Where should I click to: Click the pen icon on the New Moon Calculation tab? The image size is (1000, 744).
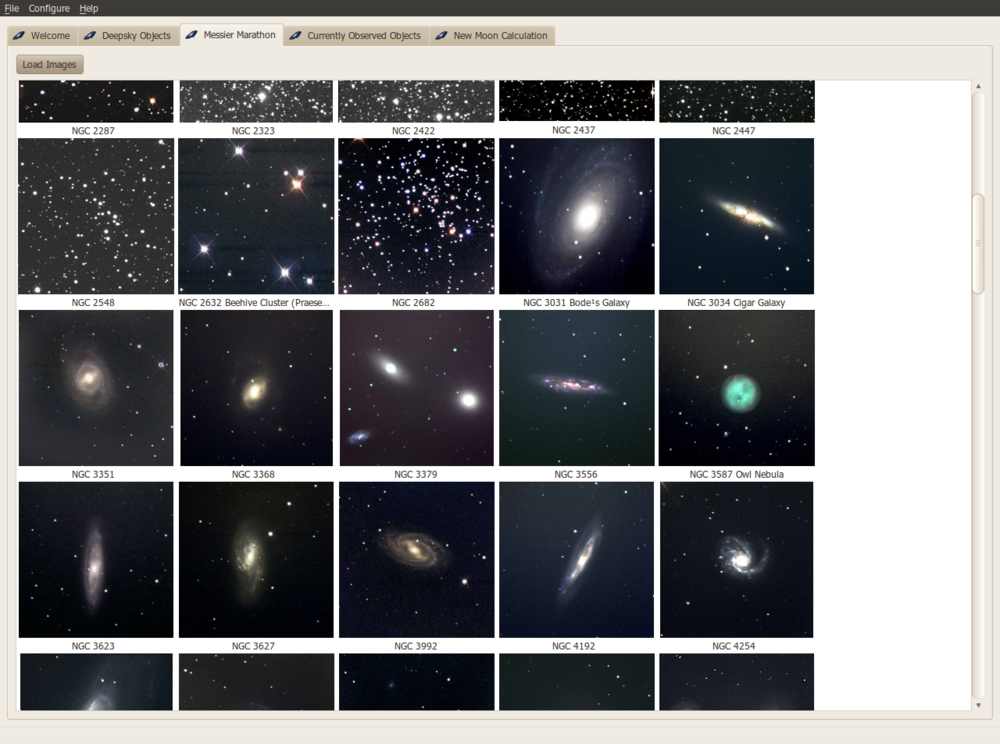click(x=440, y=35)
